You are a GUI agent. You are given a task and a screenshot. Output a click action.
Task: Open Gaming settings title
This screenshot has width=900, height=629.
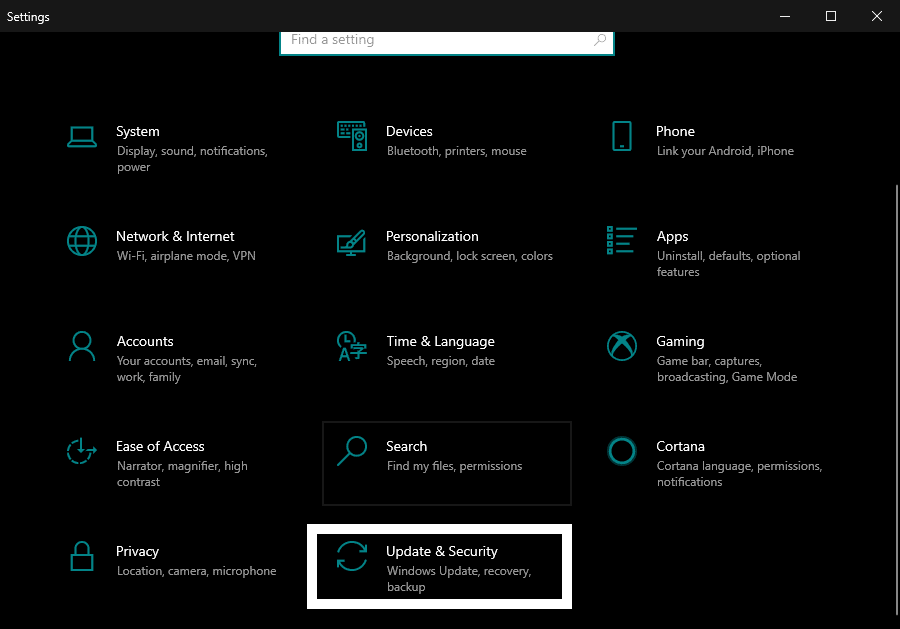pyautogui.click(x=680, y=341)
